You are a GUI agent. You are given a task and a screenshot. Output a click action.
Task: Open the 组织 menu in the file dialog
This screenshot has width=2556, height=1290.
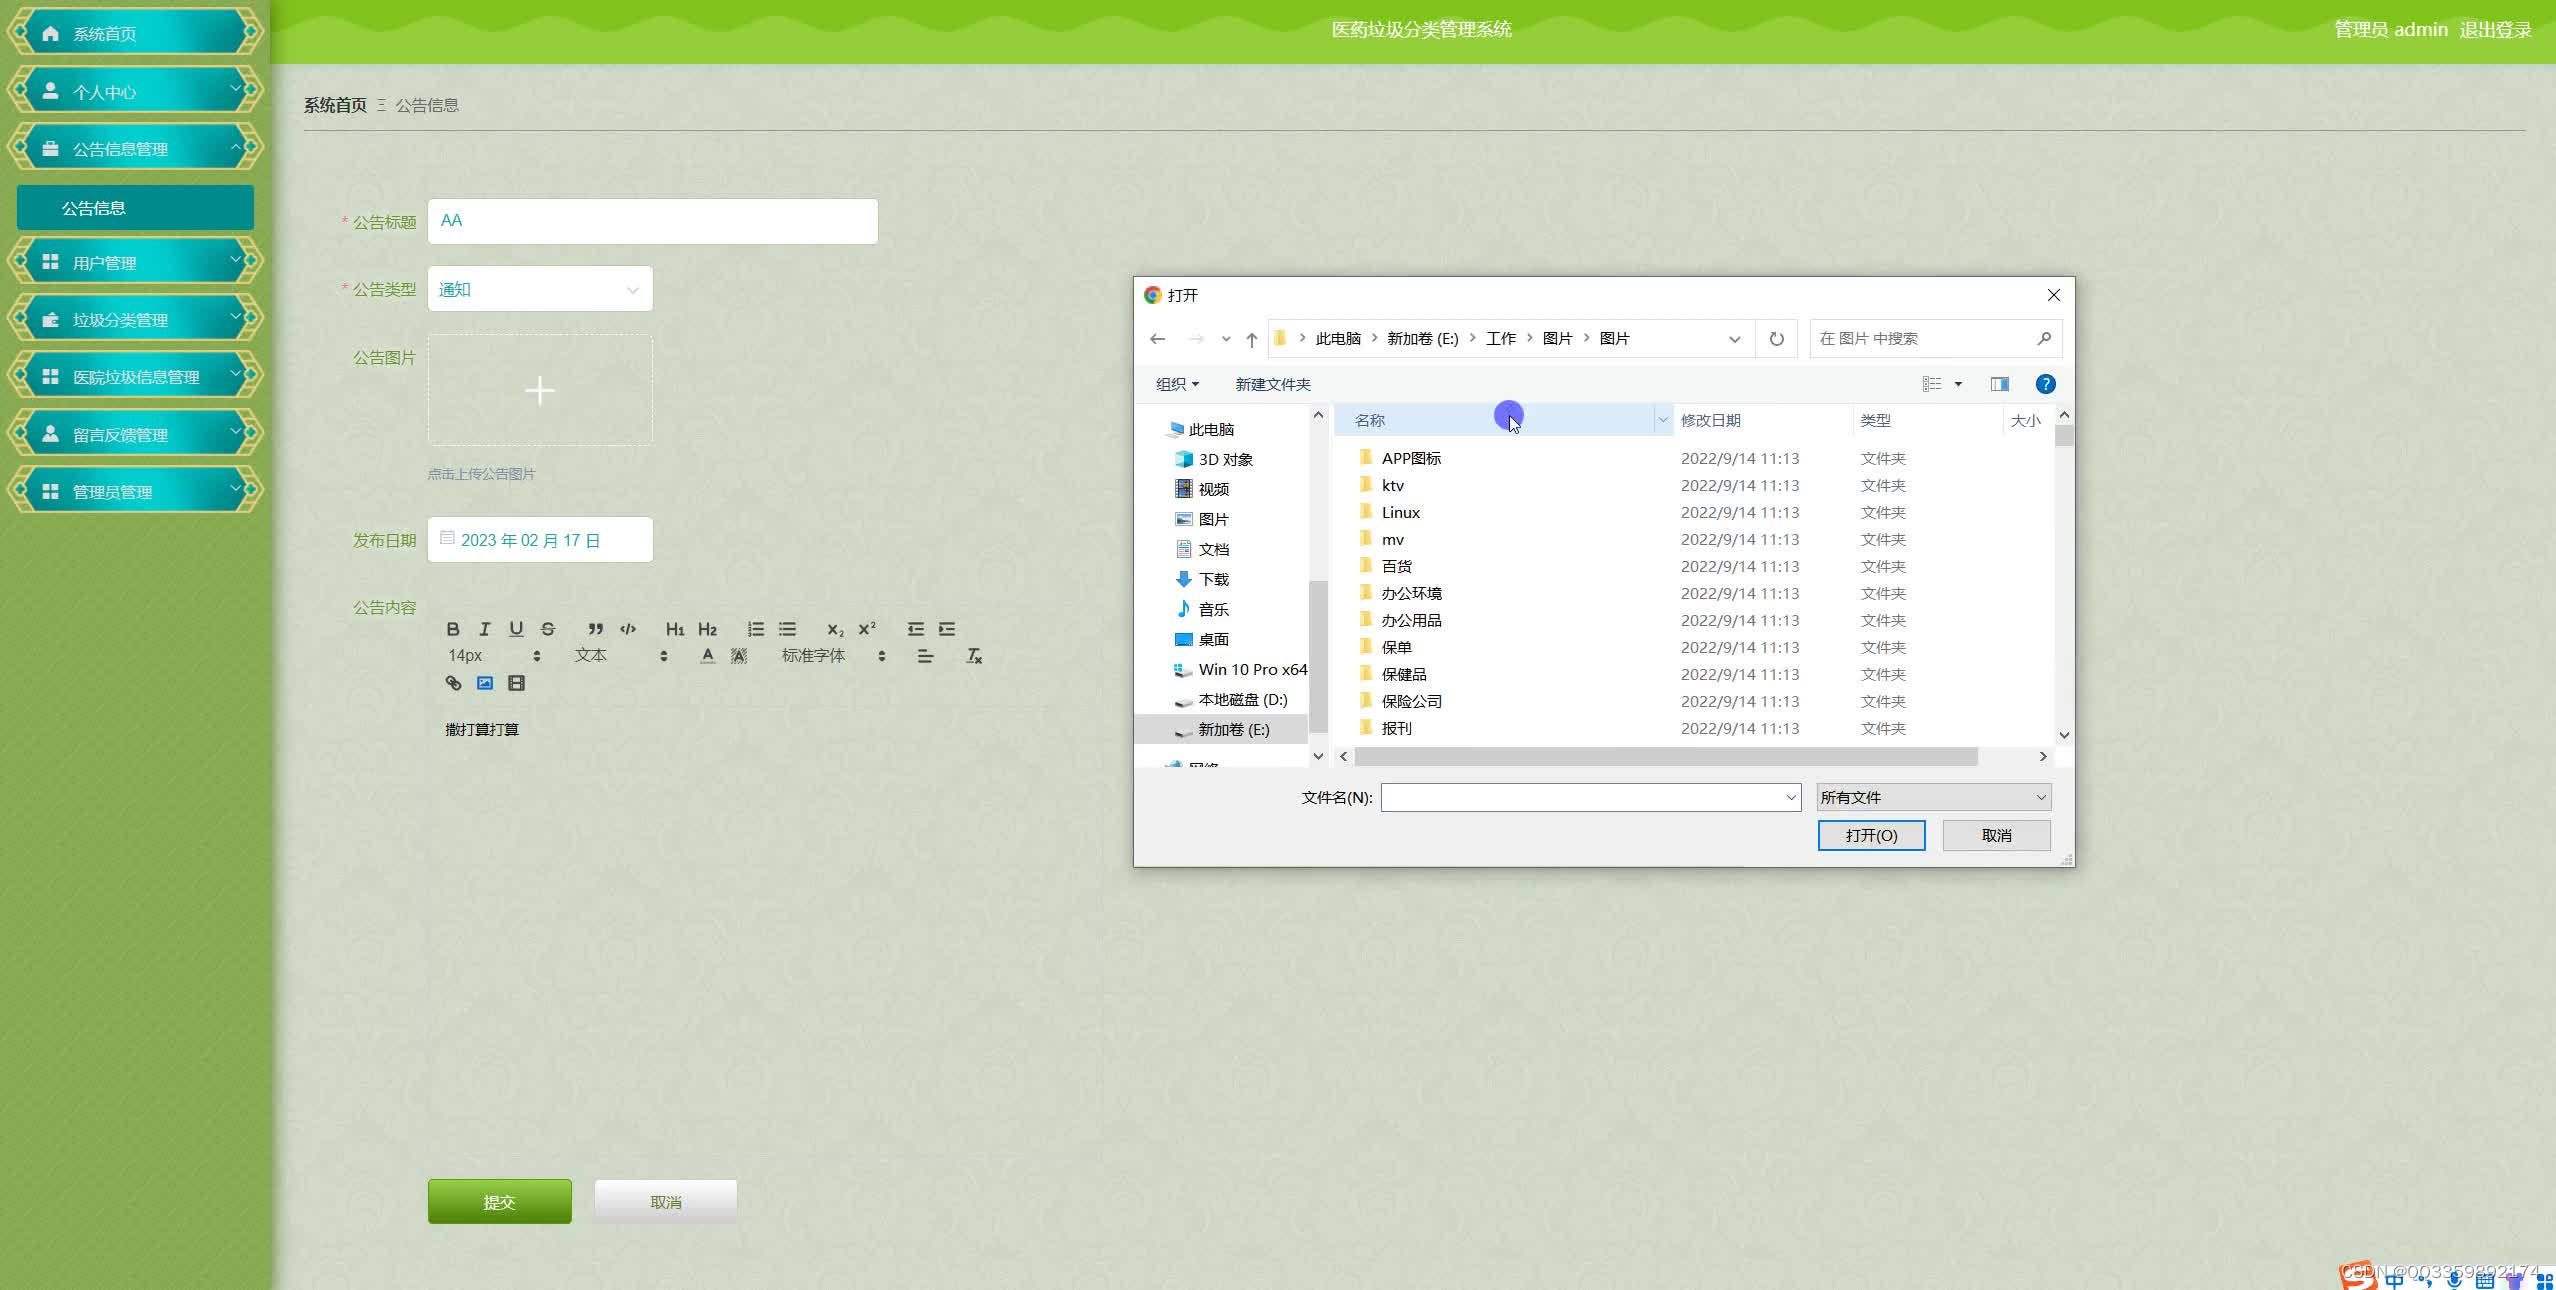pos(1177,384)
